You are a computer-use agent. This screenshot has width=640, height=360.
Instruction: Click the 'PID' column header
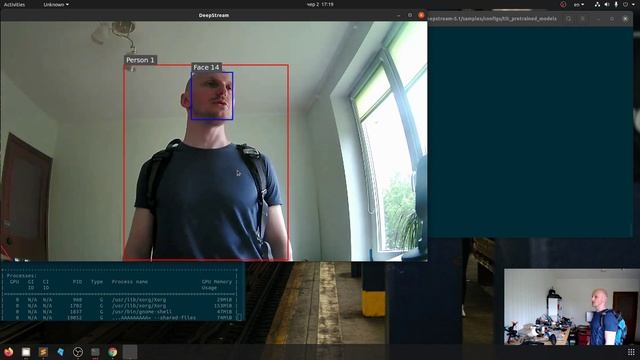pos(77,282)
